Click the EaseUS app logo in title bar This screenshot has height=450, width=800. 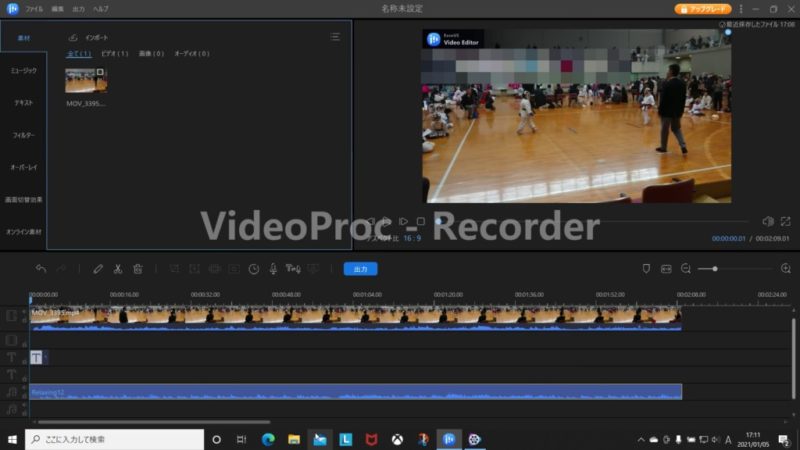(12, 9)
